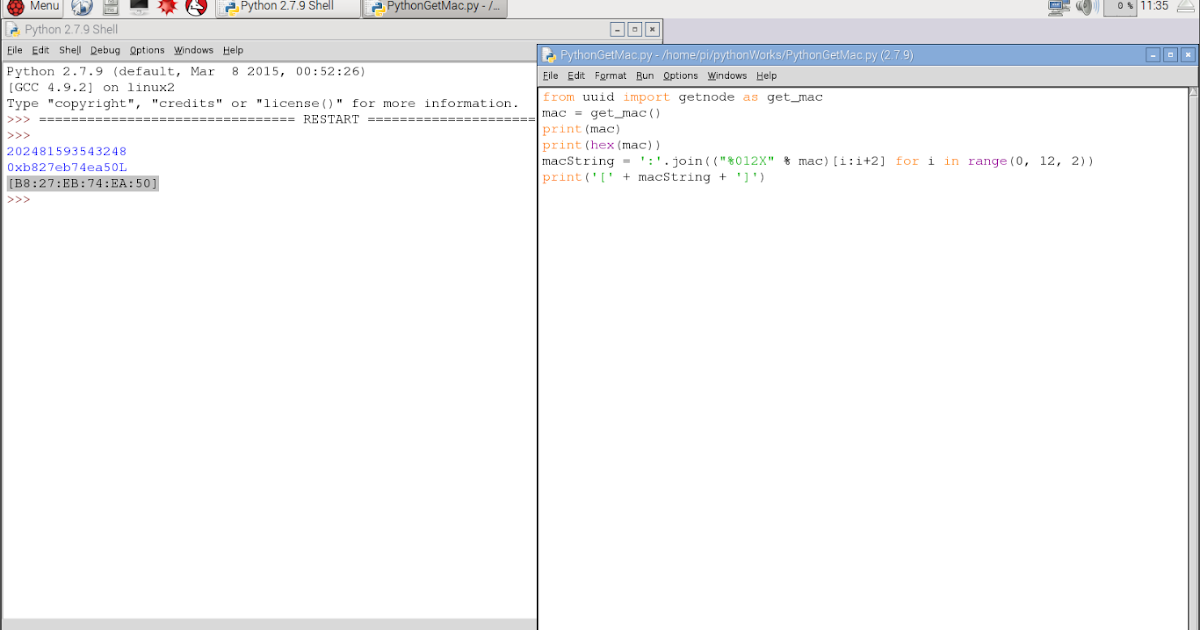Maximize the Python Shell window

pyautogui.click(x=635, y=30)
